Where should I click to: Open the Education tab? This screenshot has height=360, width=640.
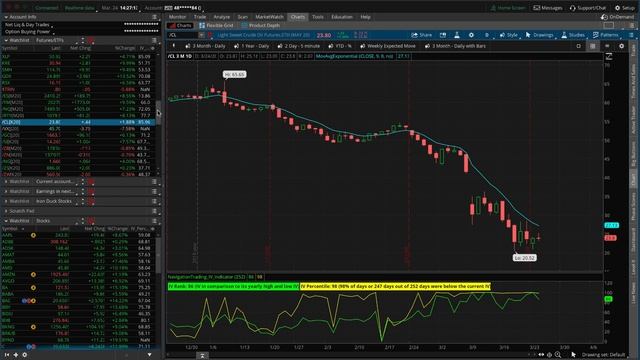coord(342,17)
